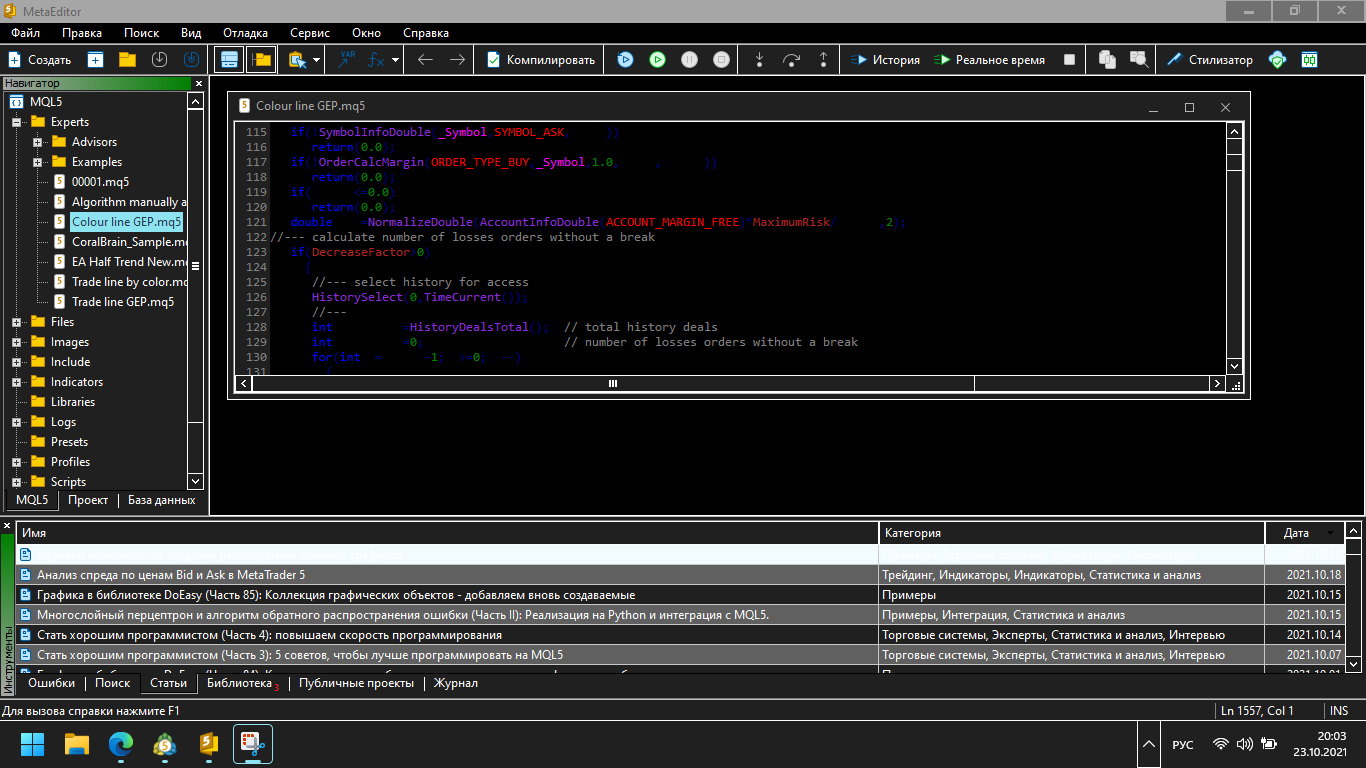Screen dimensions: 1366x768
Task: Toggle the Navigator panel toolbar button
Action: pos(230,60)
